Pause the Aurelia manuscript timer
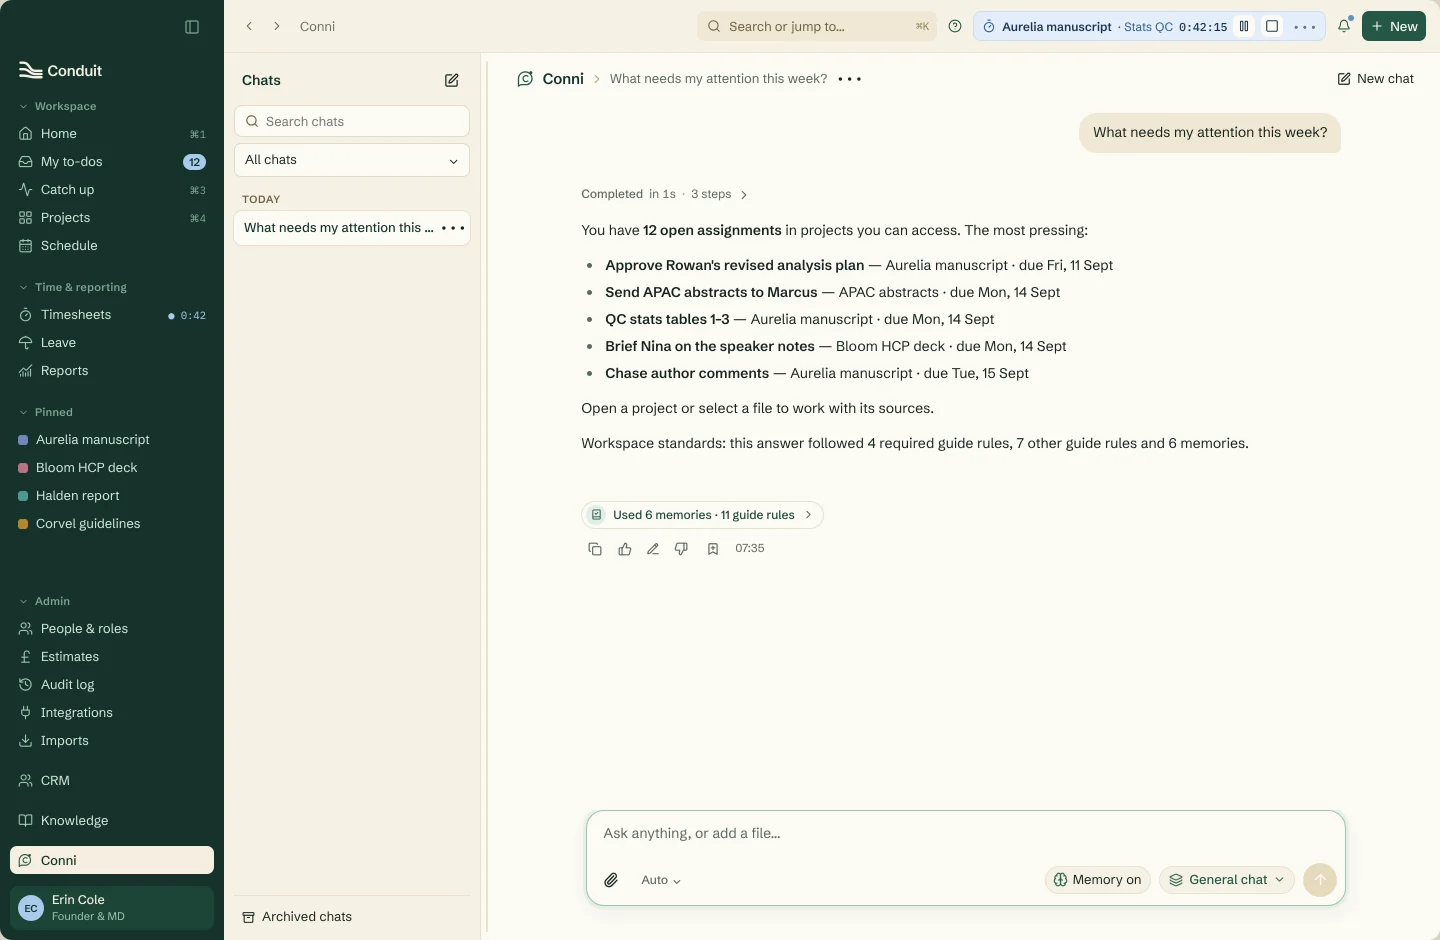1440x940 pixels. coord(1244,27)
